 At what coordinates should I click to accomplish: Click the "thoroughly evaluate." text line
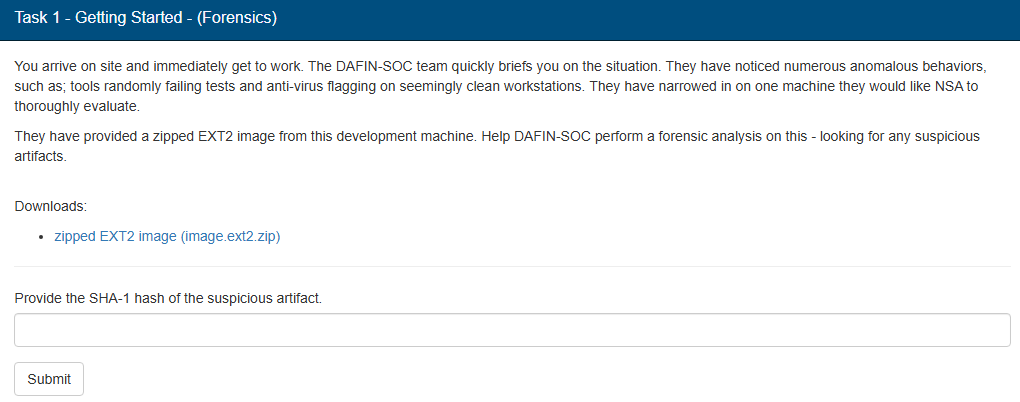tap(78, 107)
